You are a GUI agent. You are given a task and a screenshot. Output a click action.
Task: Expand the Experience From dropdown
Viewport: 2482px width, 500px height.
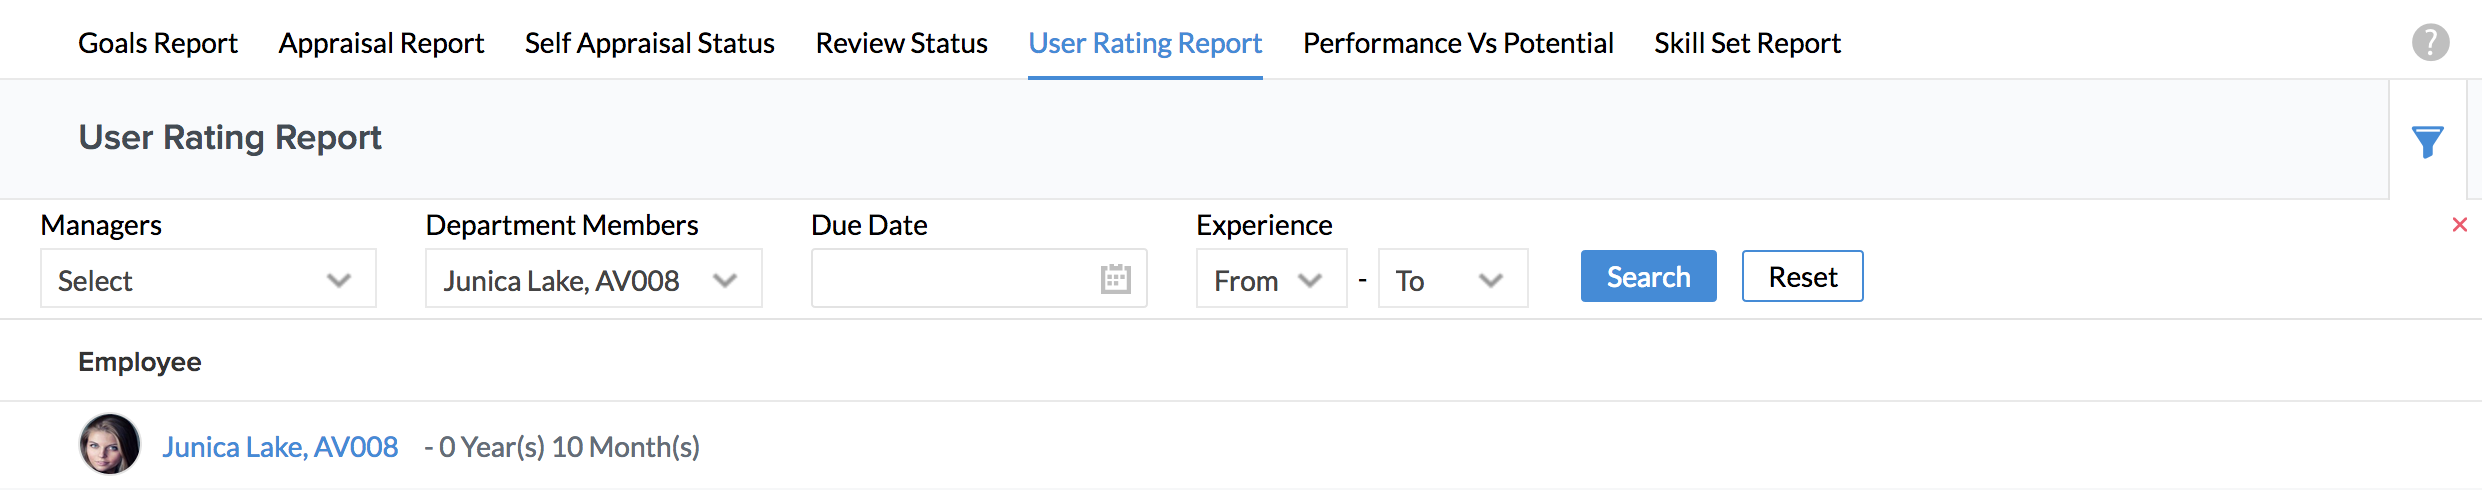pyautogui.click(x=1270, y=279)
